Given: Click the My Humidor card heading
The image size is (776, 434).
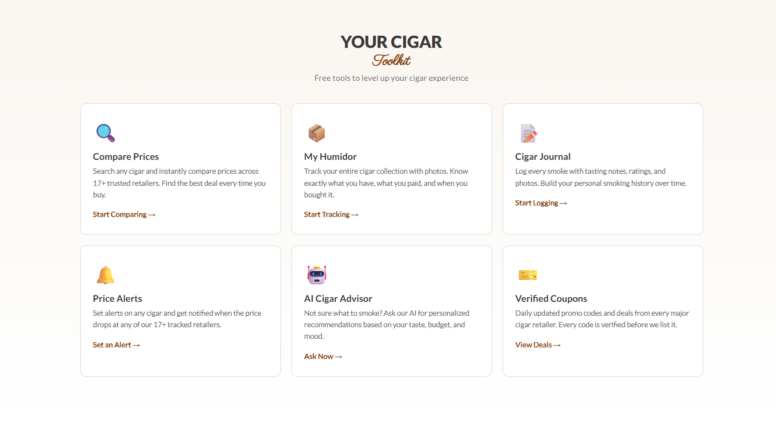Looking at the screenshot, I should 330,157.
